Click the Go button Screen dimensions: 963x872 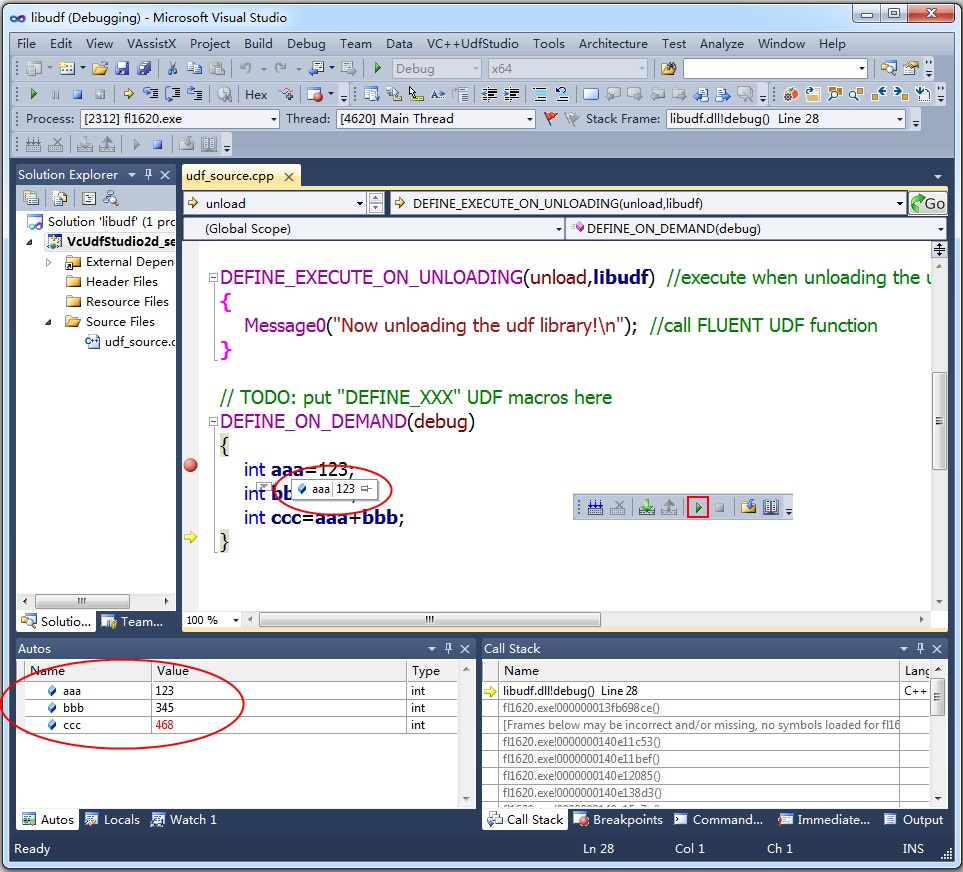[927, 203]
